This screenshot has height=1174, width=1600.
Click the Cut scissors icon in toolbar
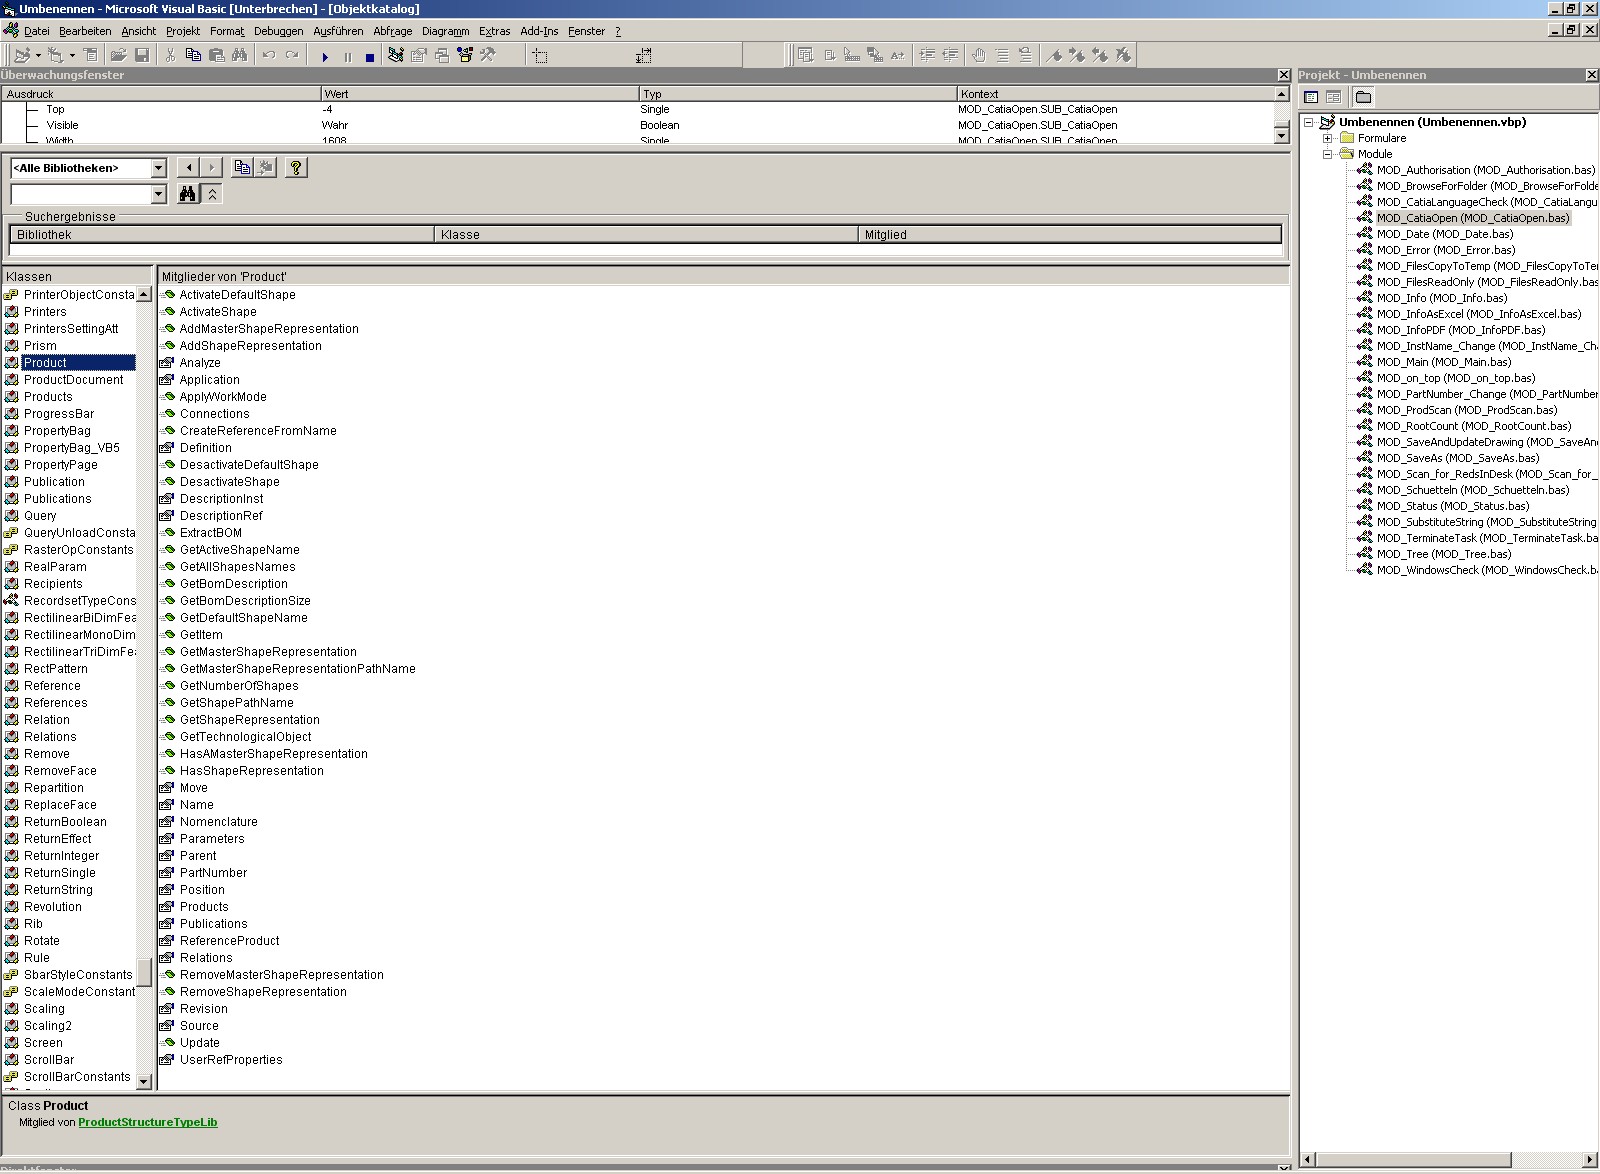point(170,55)
